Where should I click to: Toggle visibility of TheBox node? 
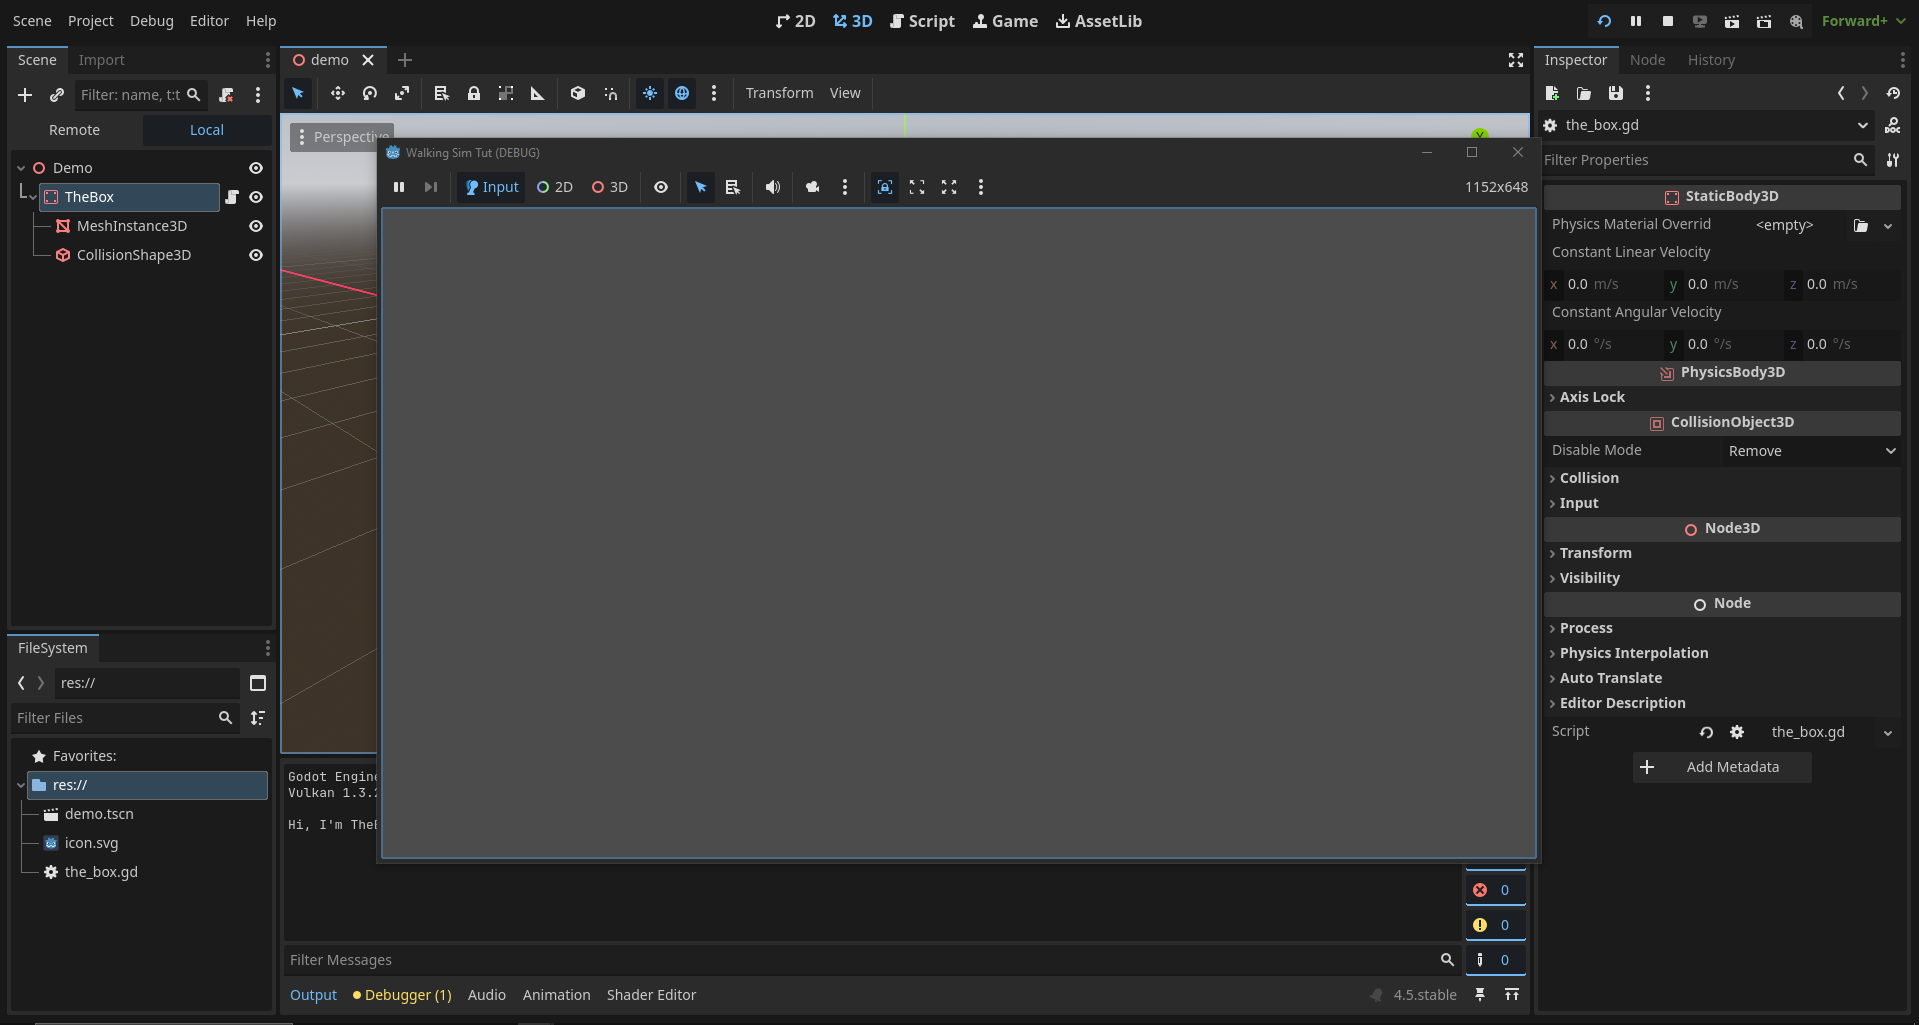tap(256, 197)
